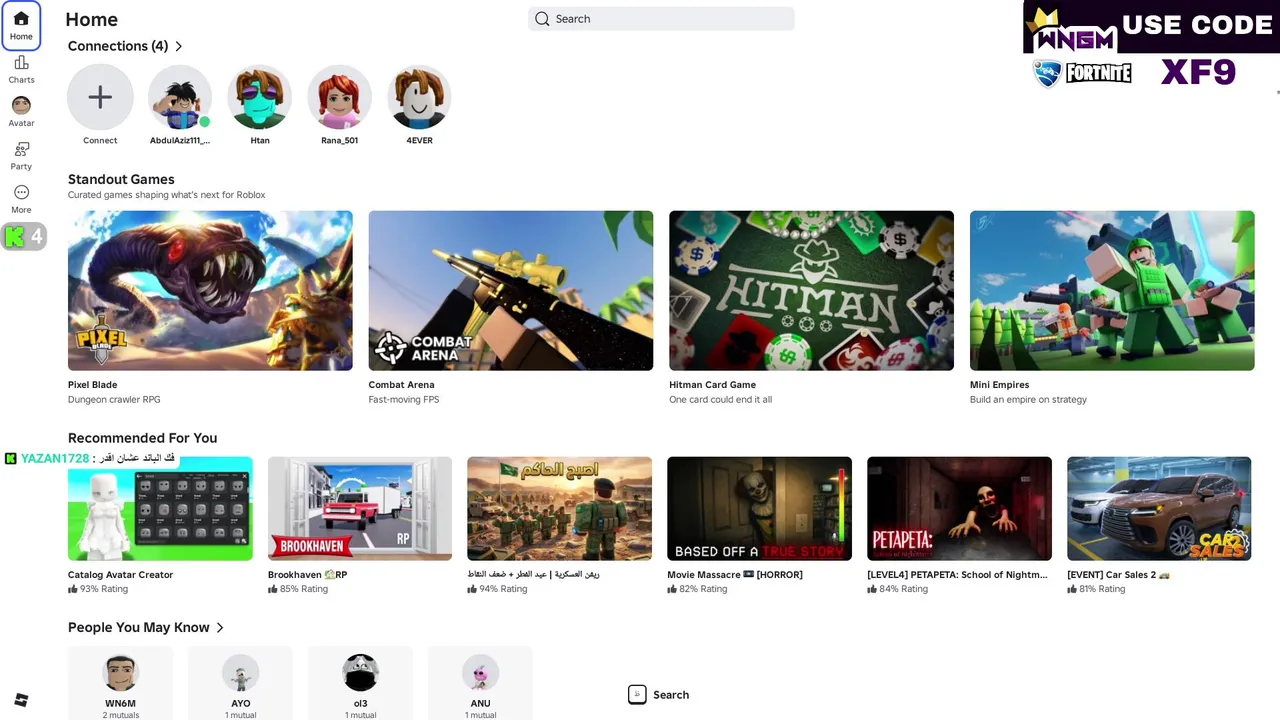
Task: Open Car Sales 2 event thumbnail
Action: [x=1159, y=509]
